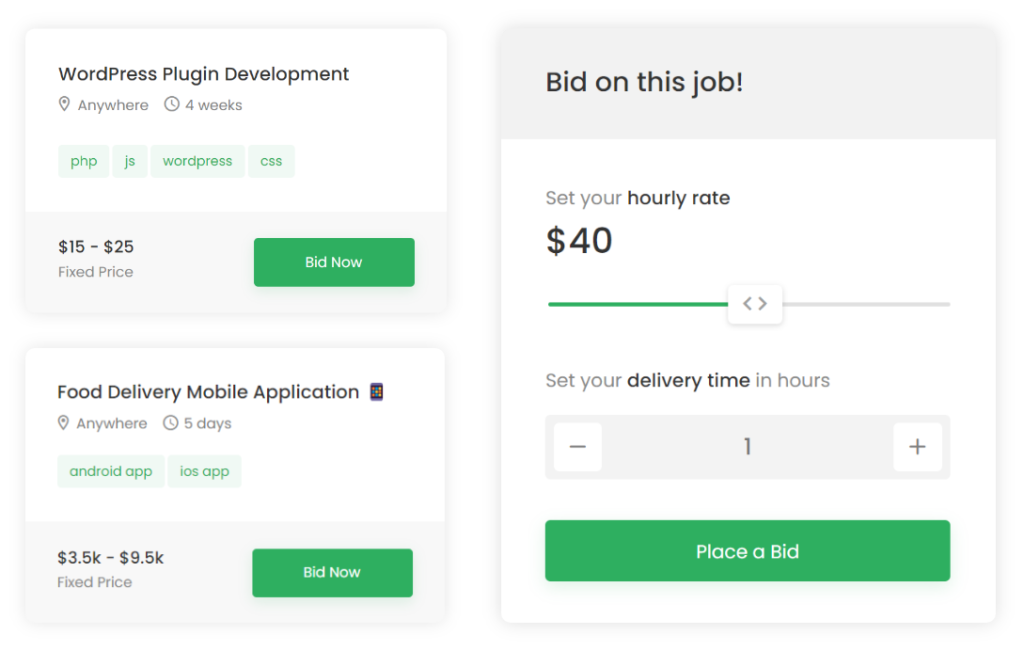Screen dimensions: 1024x651
Task: Select the js skill tag
Action: tap(129, 161)
